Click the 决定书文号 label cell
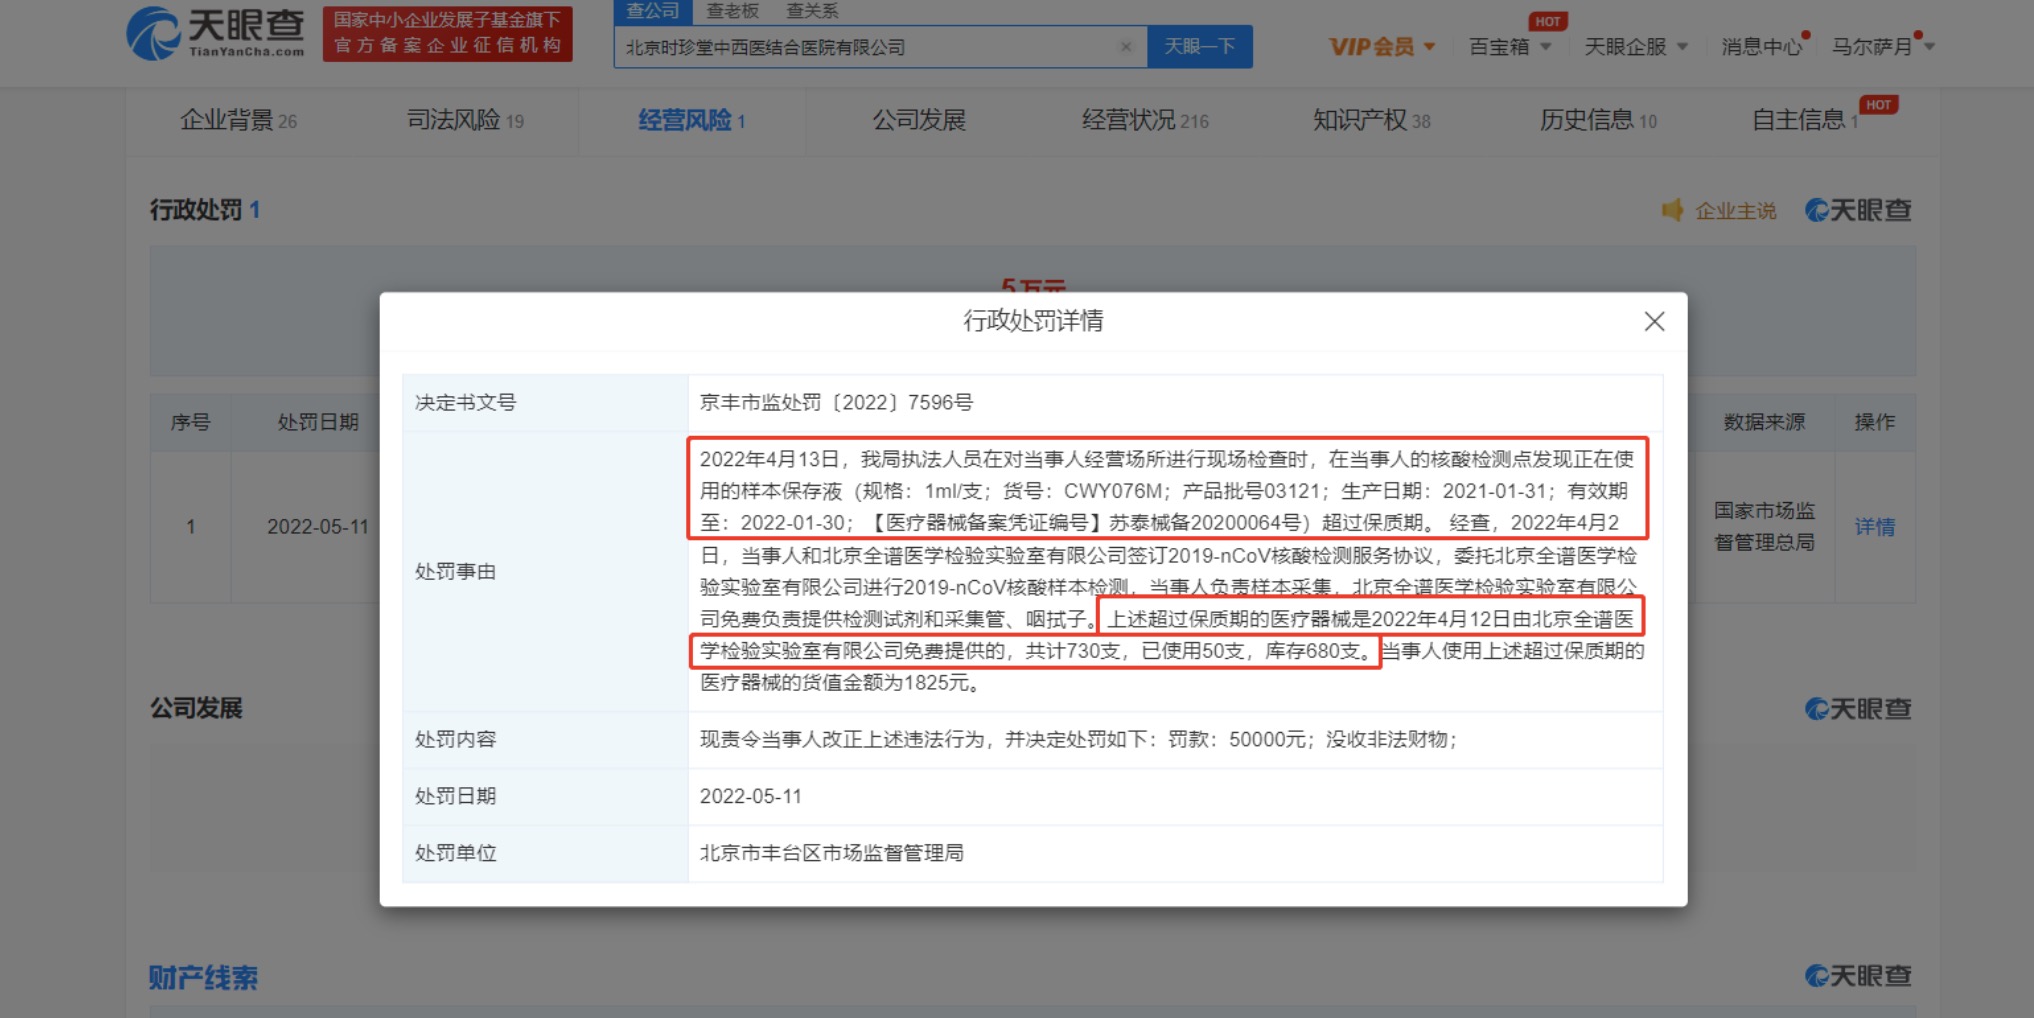The image size is (2034, 1018). coord(545,403)
